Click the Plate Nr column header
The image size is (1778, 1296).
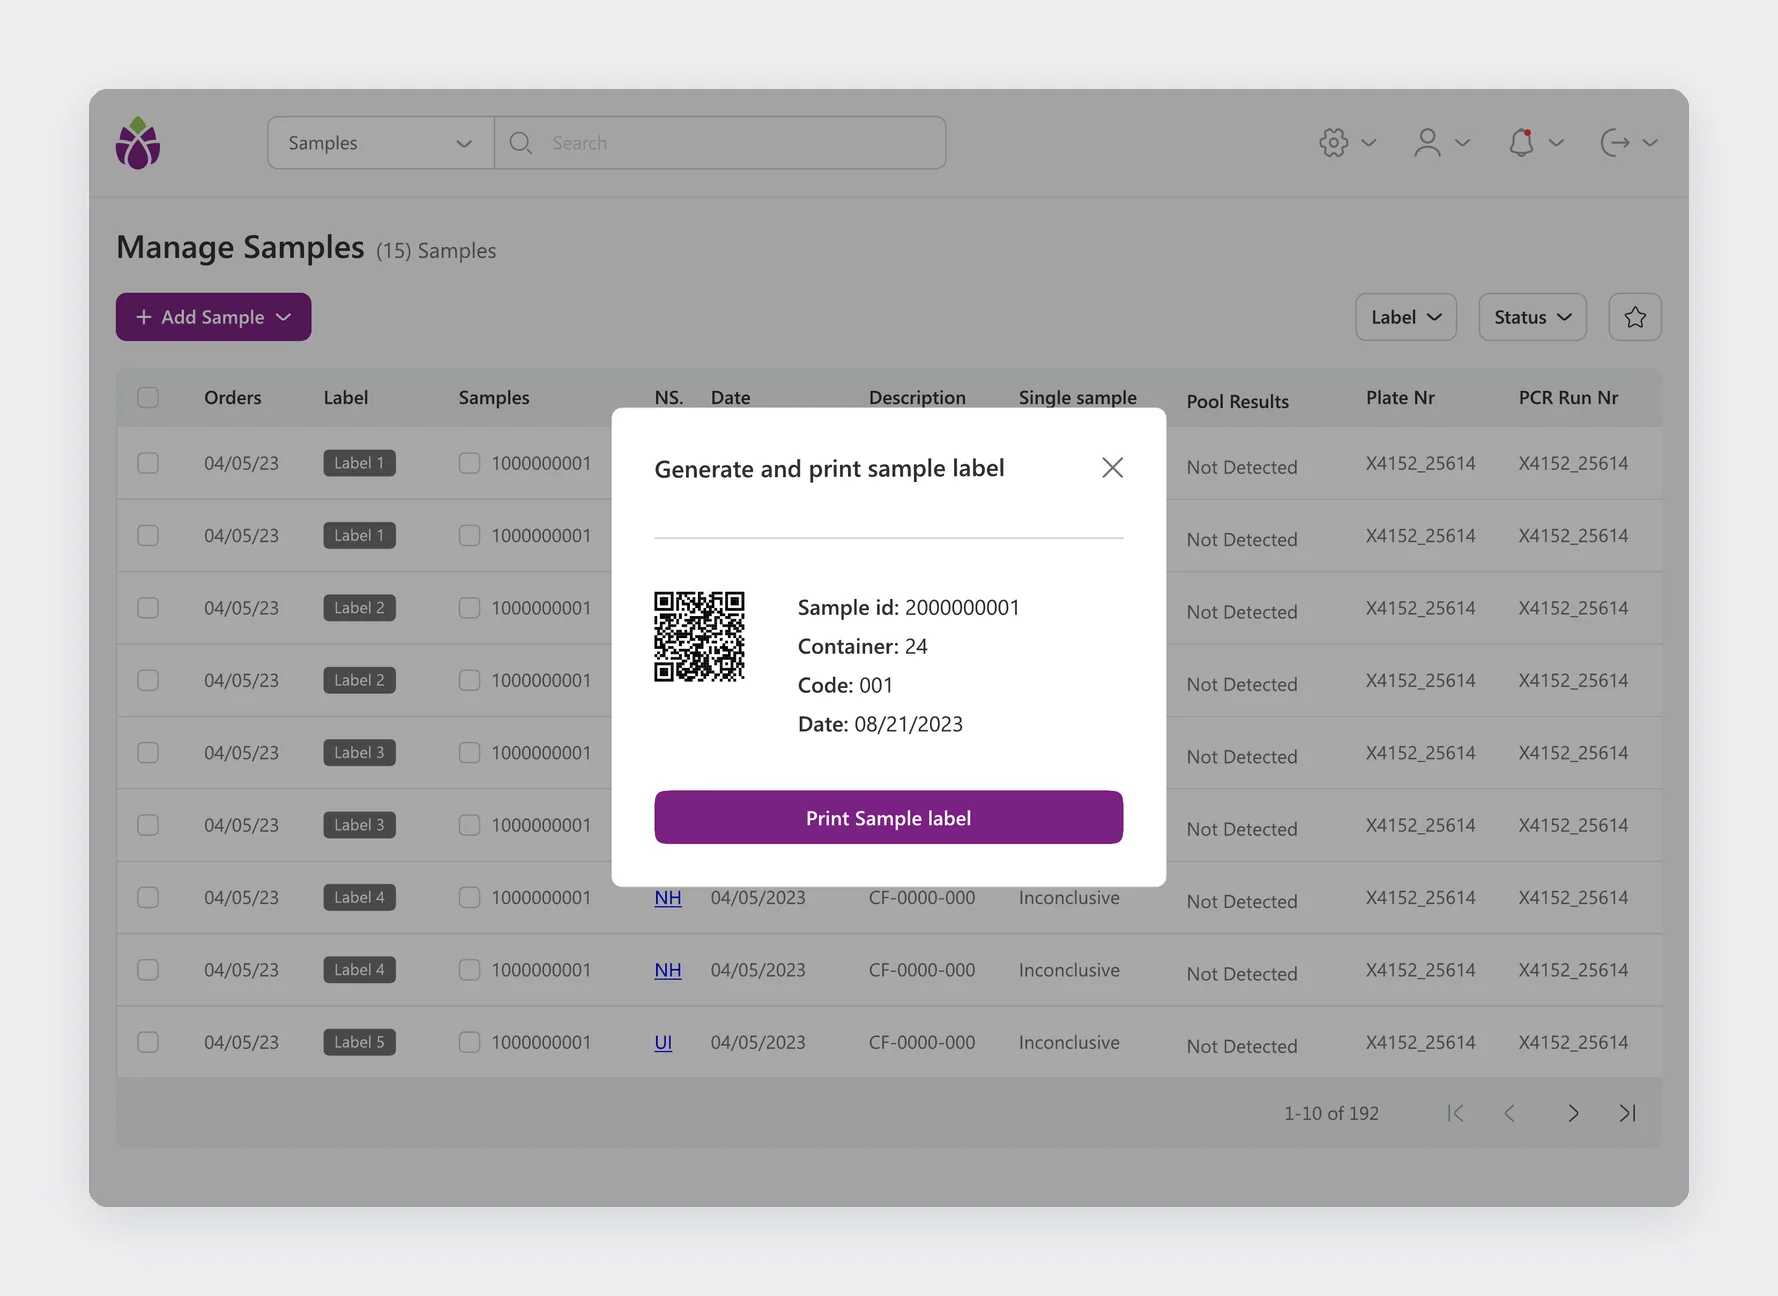(x=1400, y=397)
